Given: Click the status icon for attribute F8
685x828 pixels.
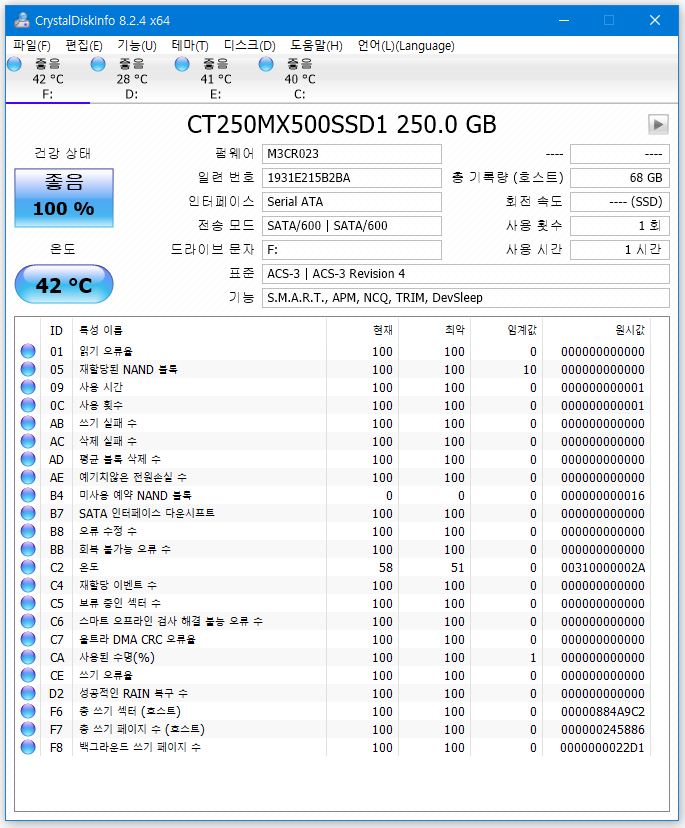Looking at the screenshot, I should point(28,747).
